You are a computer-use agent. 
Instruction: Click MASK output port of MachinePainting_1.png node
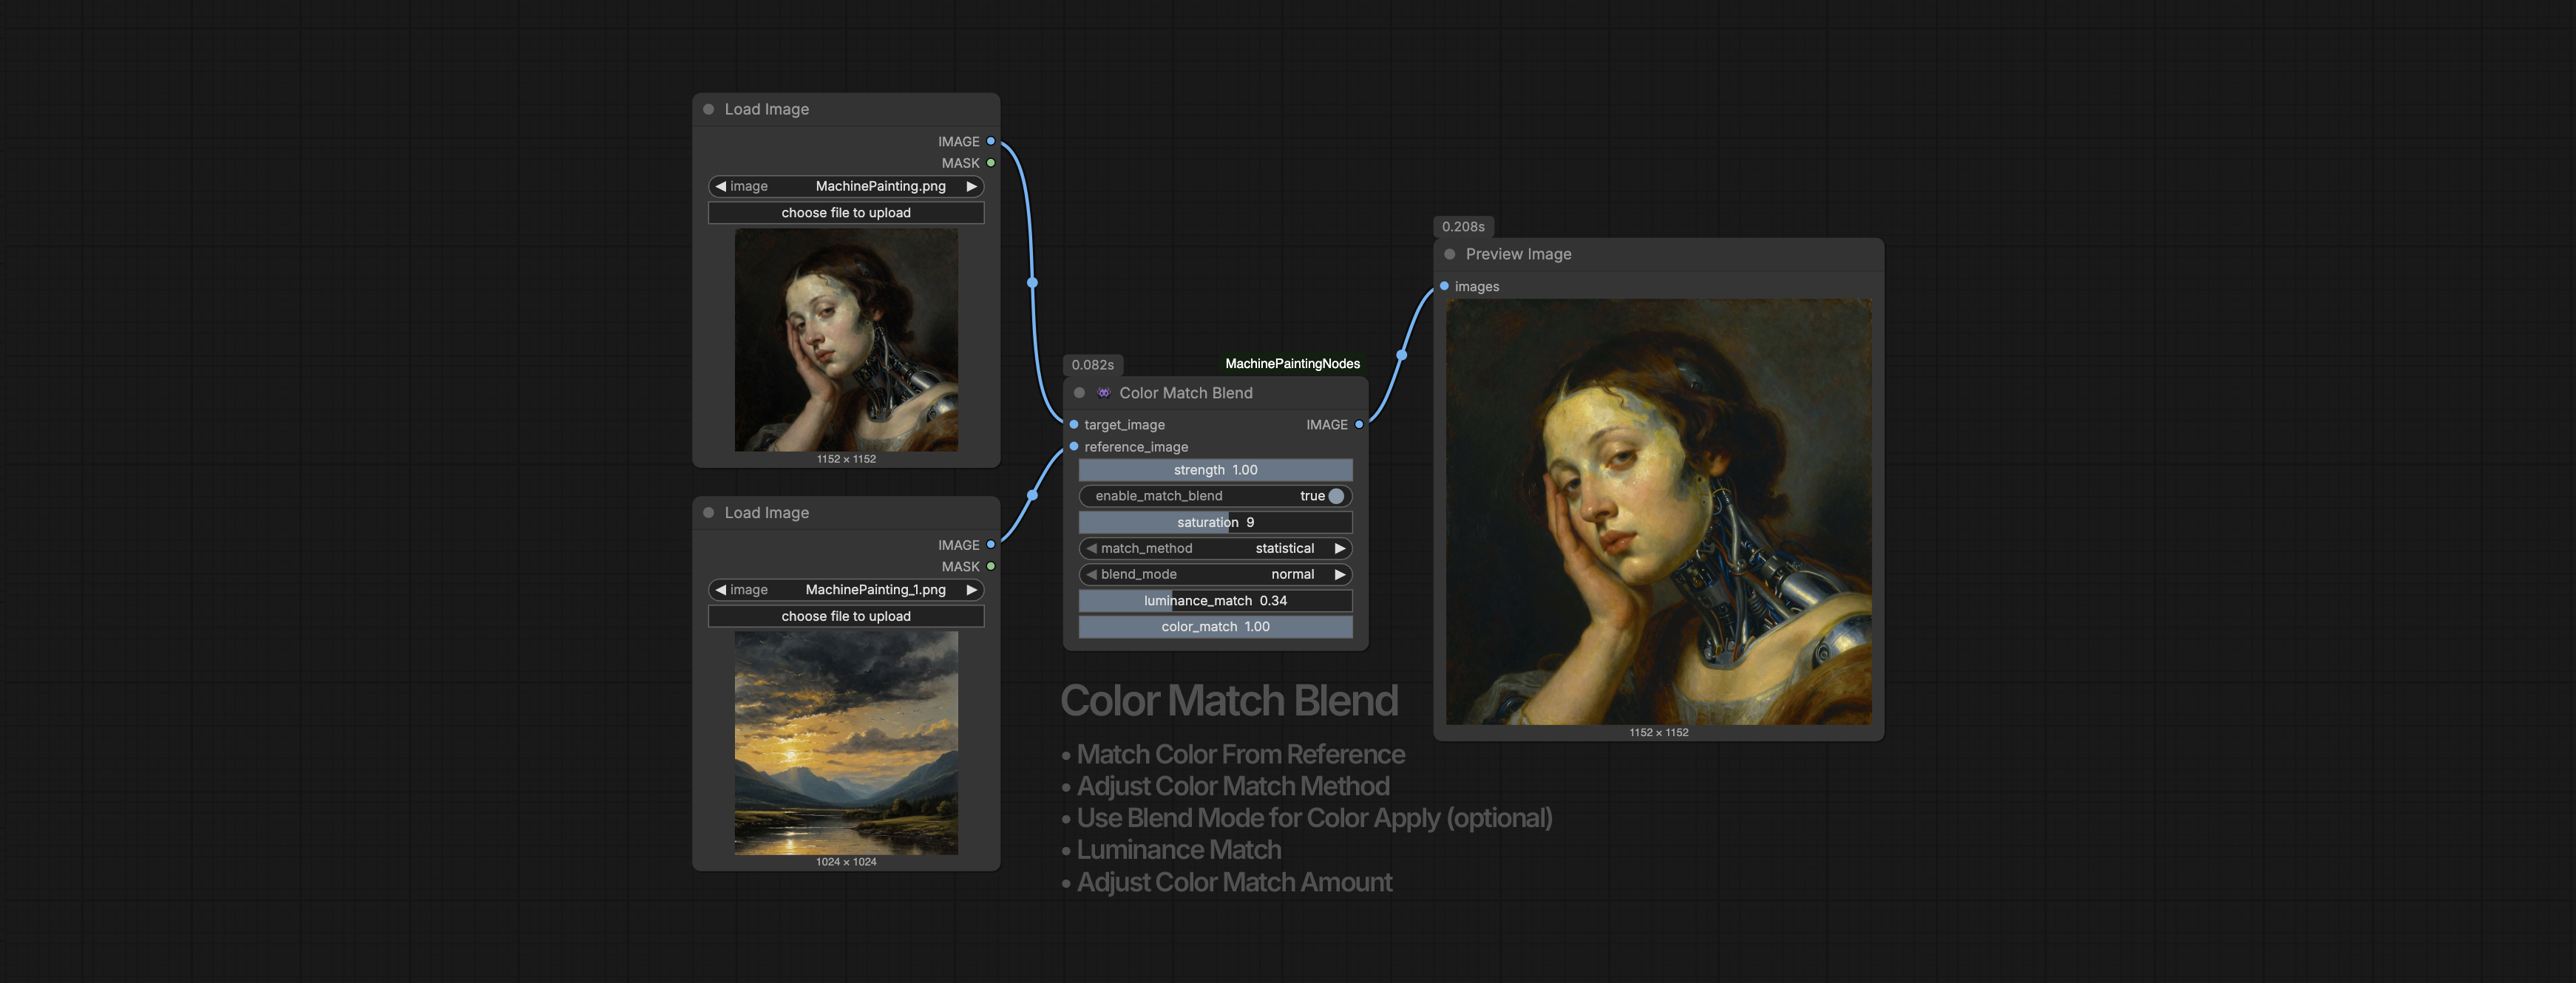tap(991, 566)
